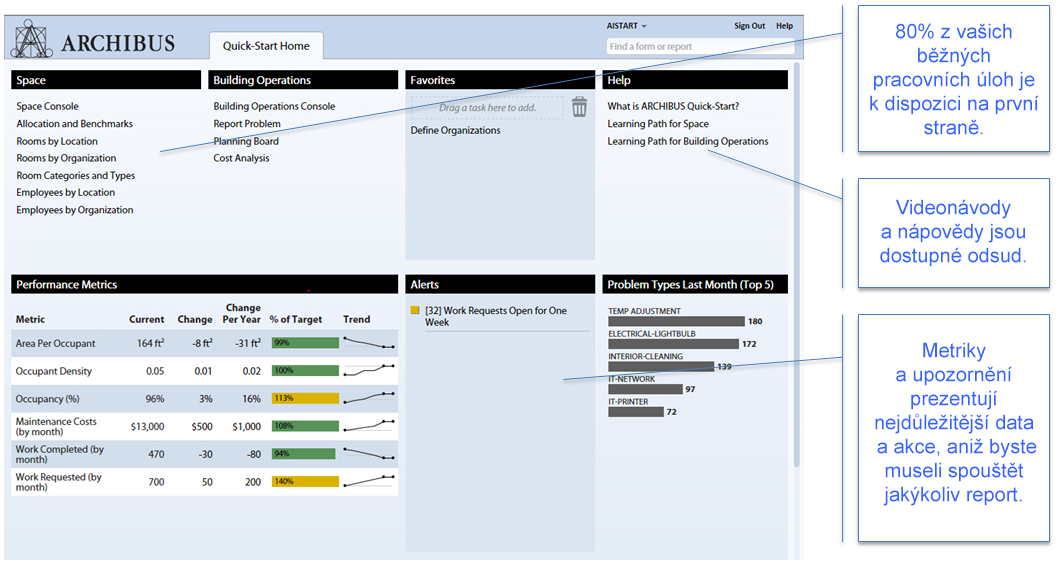Open Allocation and Benchmarks
Viewport: 1063px width, 565px height.
coord(75,124)
